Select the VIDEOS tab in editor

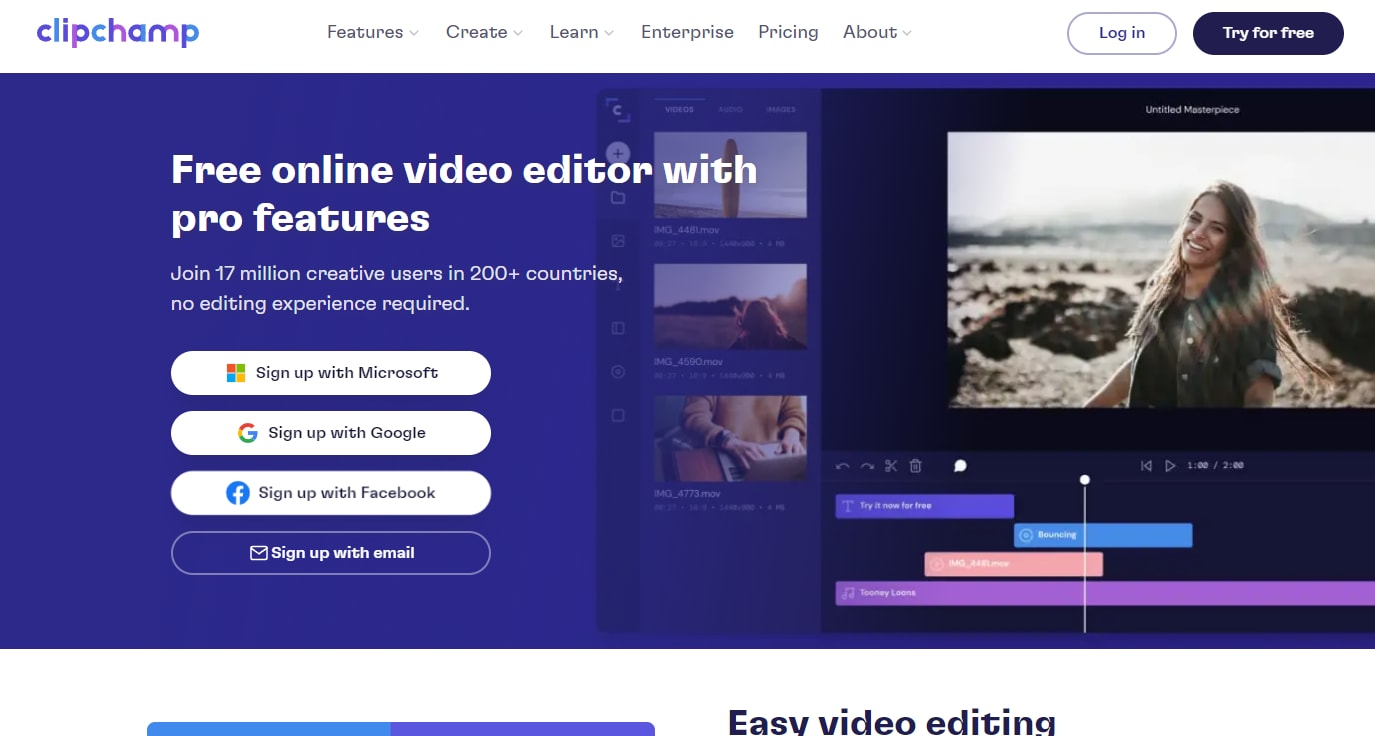click(679, 109)
